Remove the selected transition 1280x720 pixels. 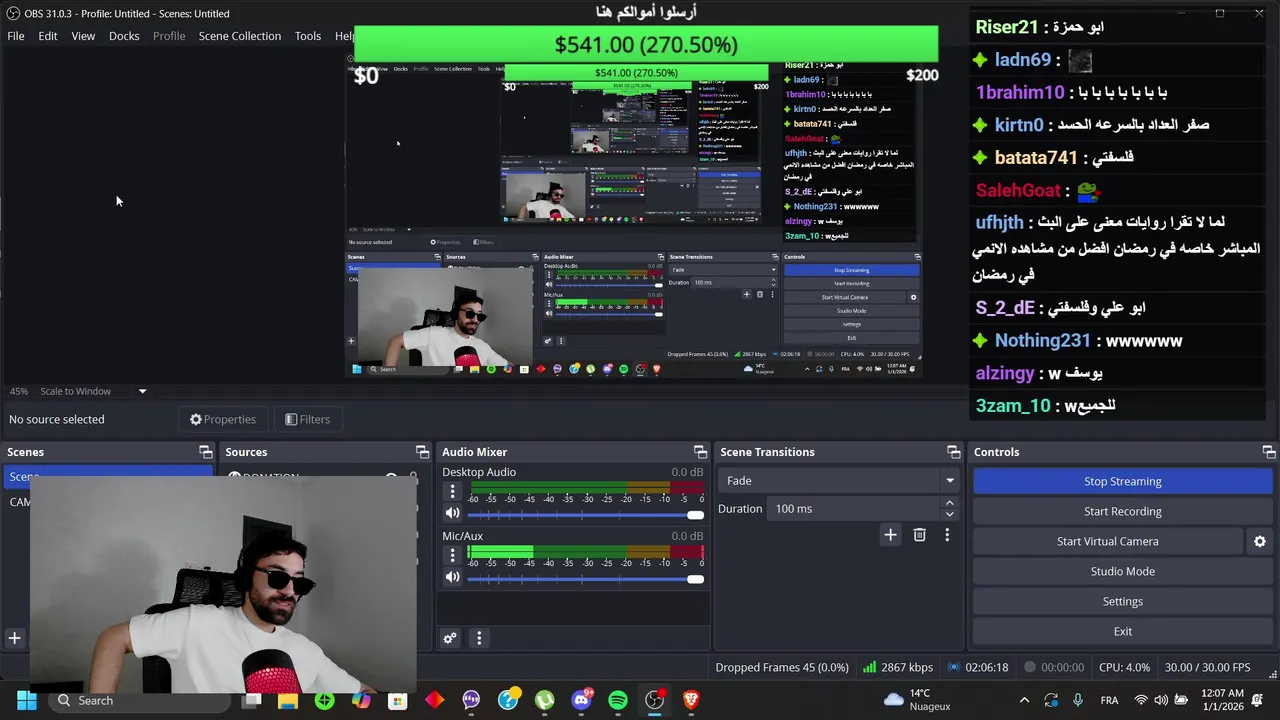919,535
